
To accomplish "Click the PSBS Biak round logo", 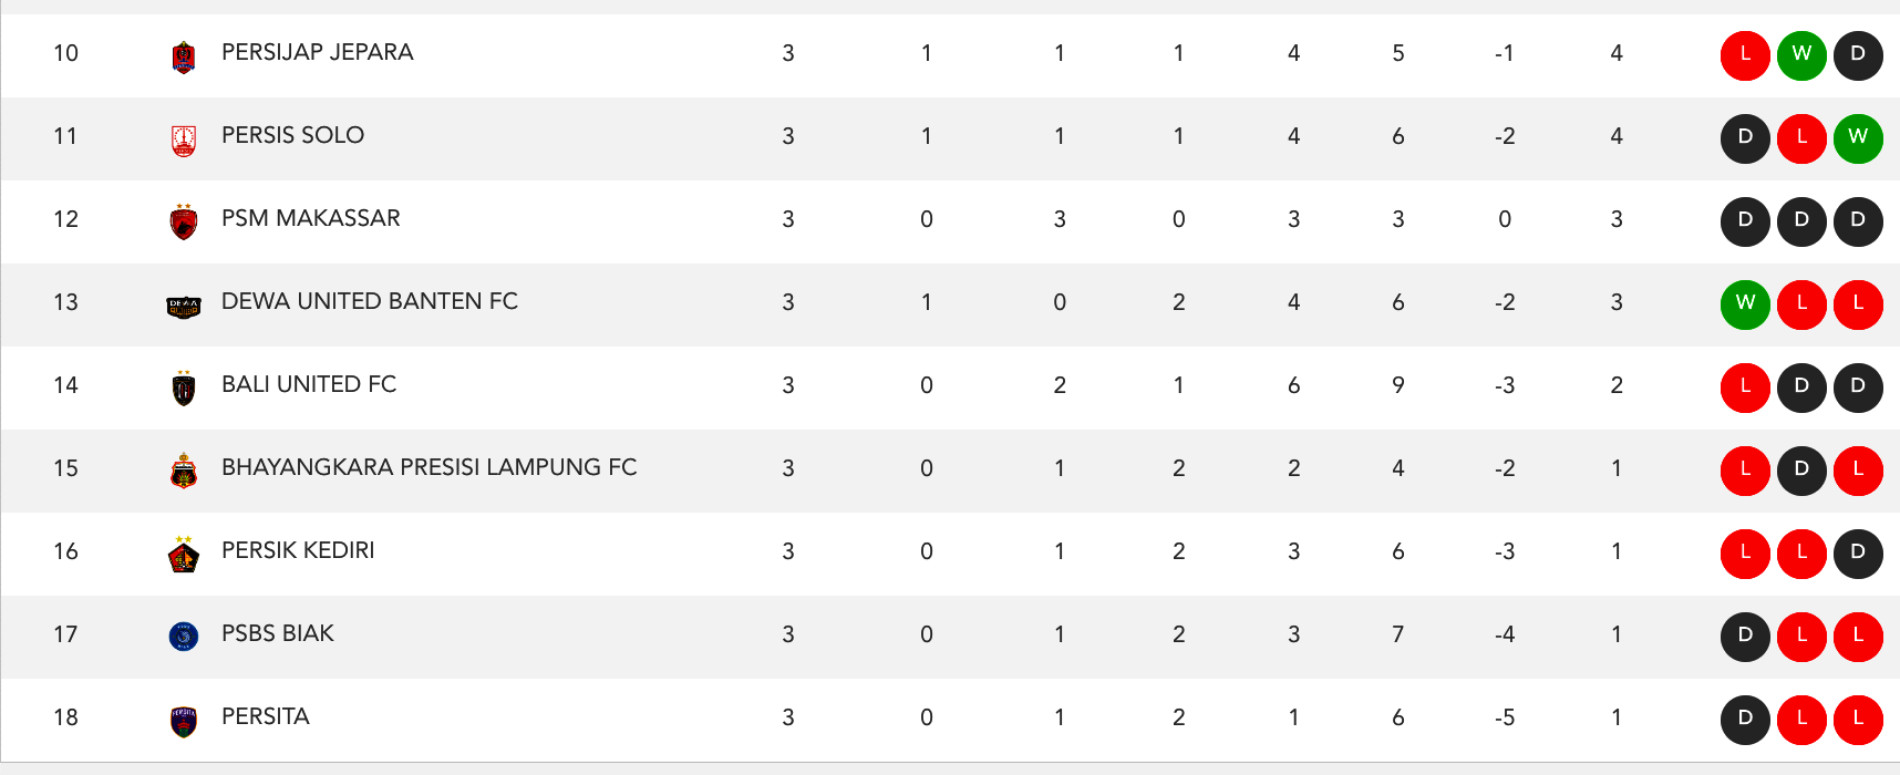I will (183, 636).
